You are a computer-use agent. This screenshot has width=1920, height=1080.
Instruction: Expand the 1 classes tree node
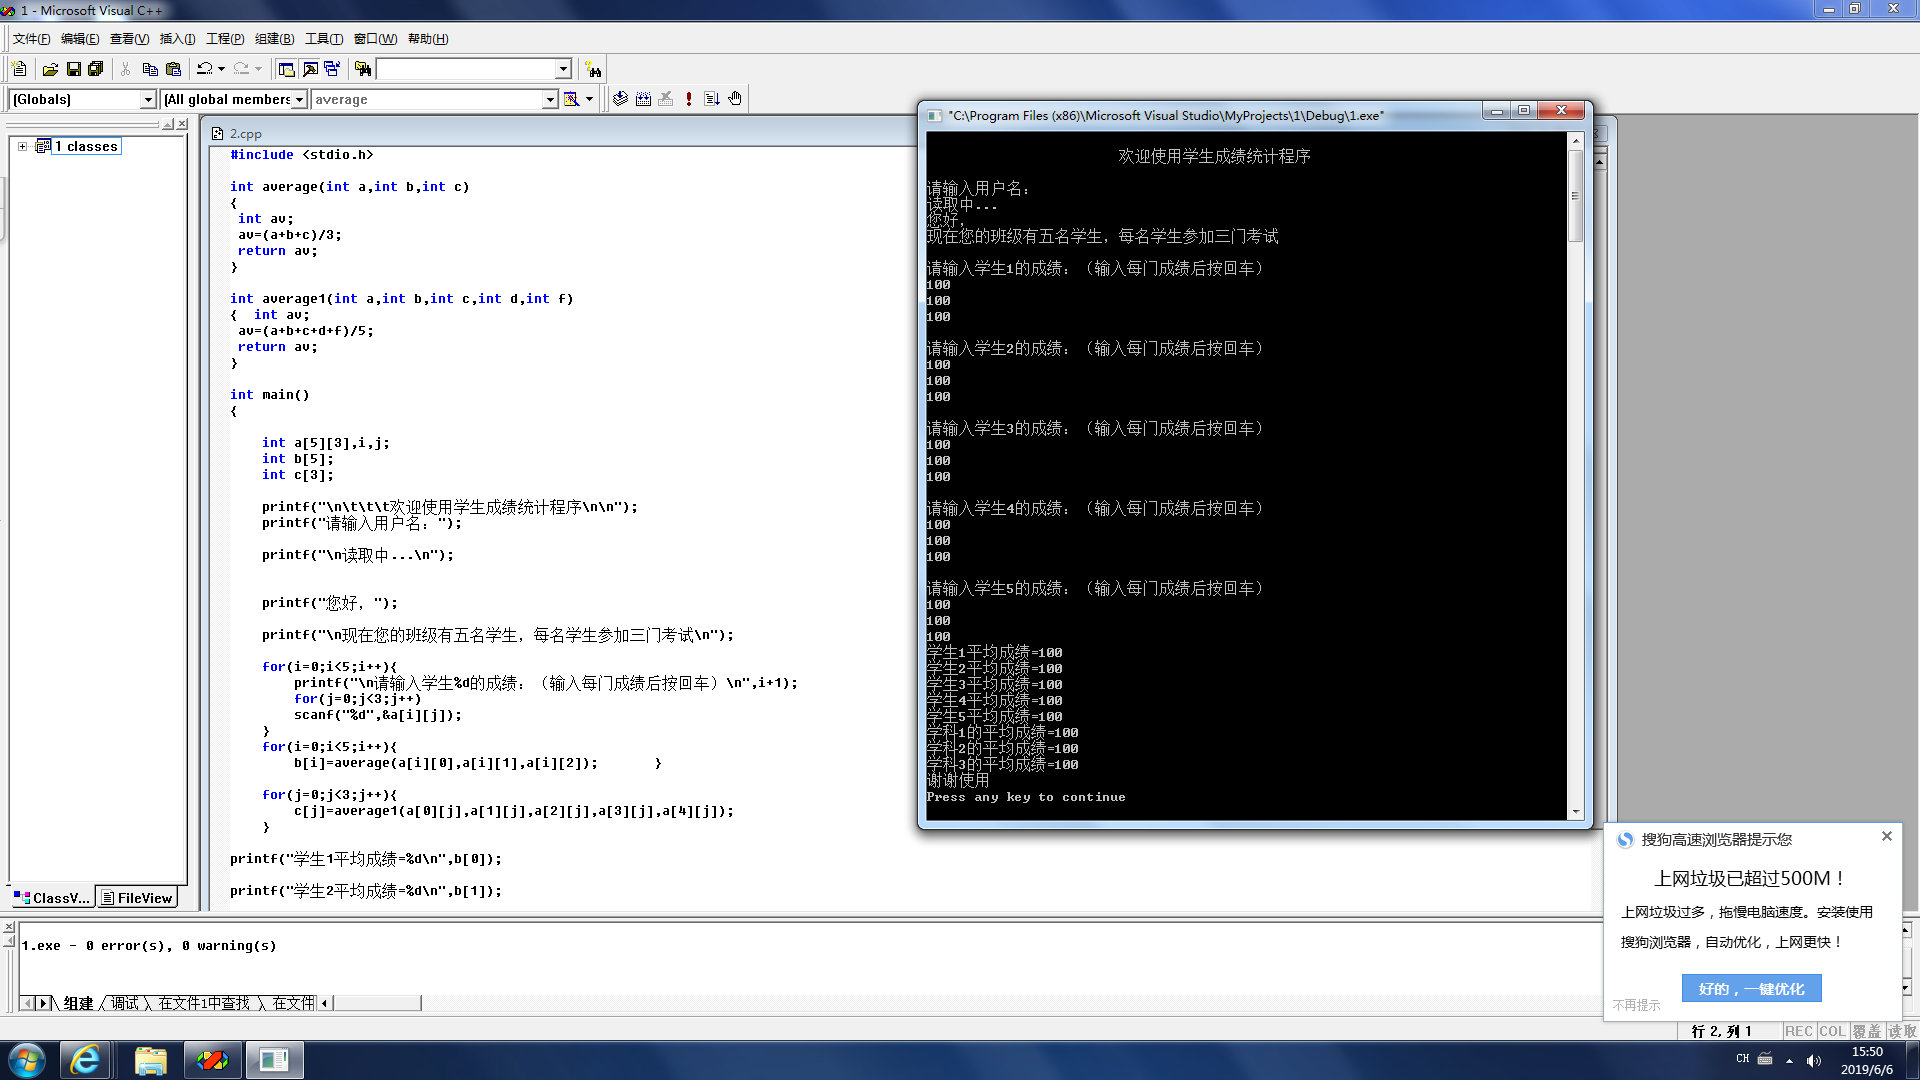click(22, 146)
